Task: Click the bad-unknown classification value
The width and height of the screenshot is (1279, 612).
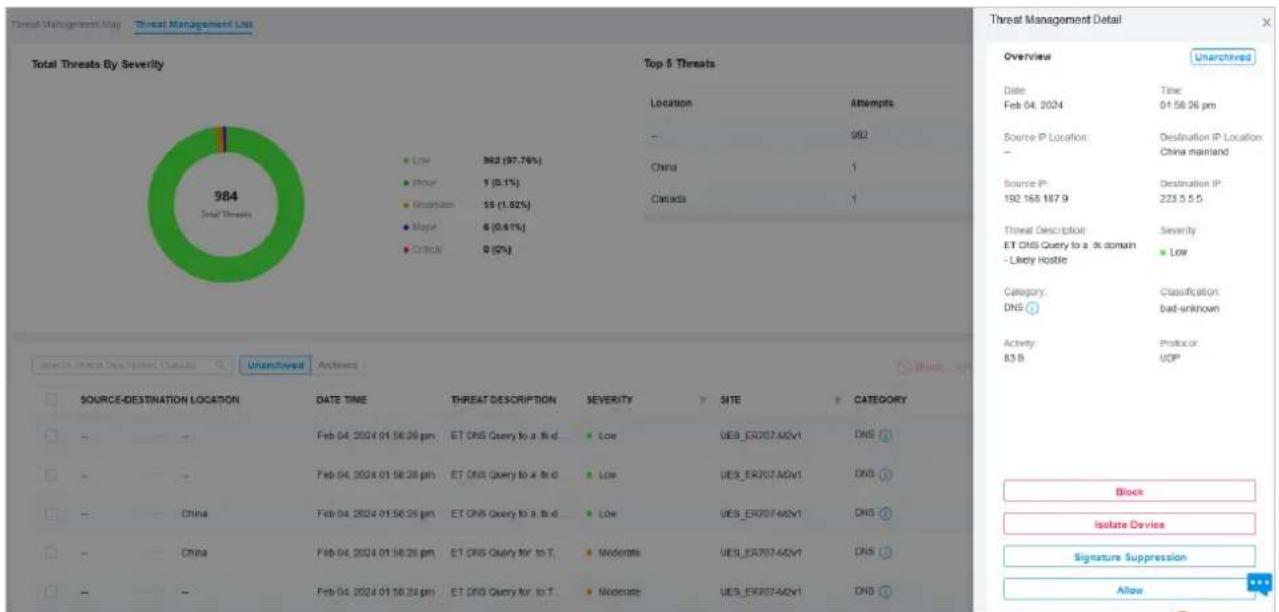Action: (1190, 308)
